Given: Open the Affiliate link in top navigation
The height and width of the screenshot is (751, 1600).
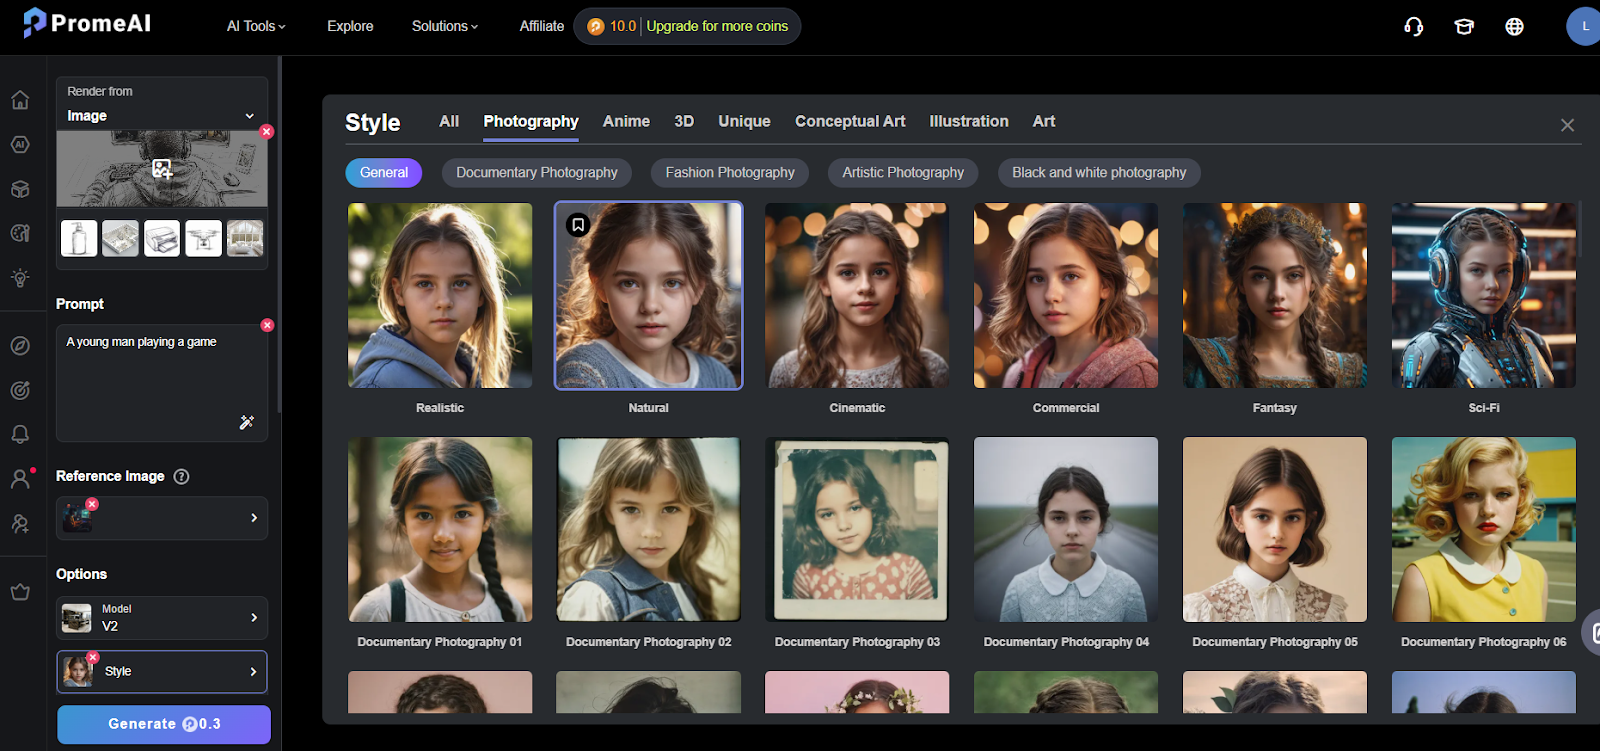Looking at the screenshot, I should pyautogui.click(x=542, y=26).
